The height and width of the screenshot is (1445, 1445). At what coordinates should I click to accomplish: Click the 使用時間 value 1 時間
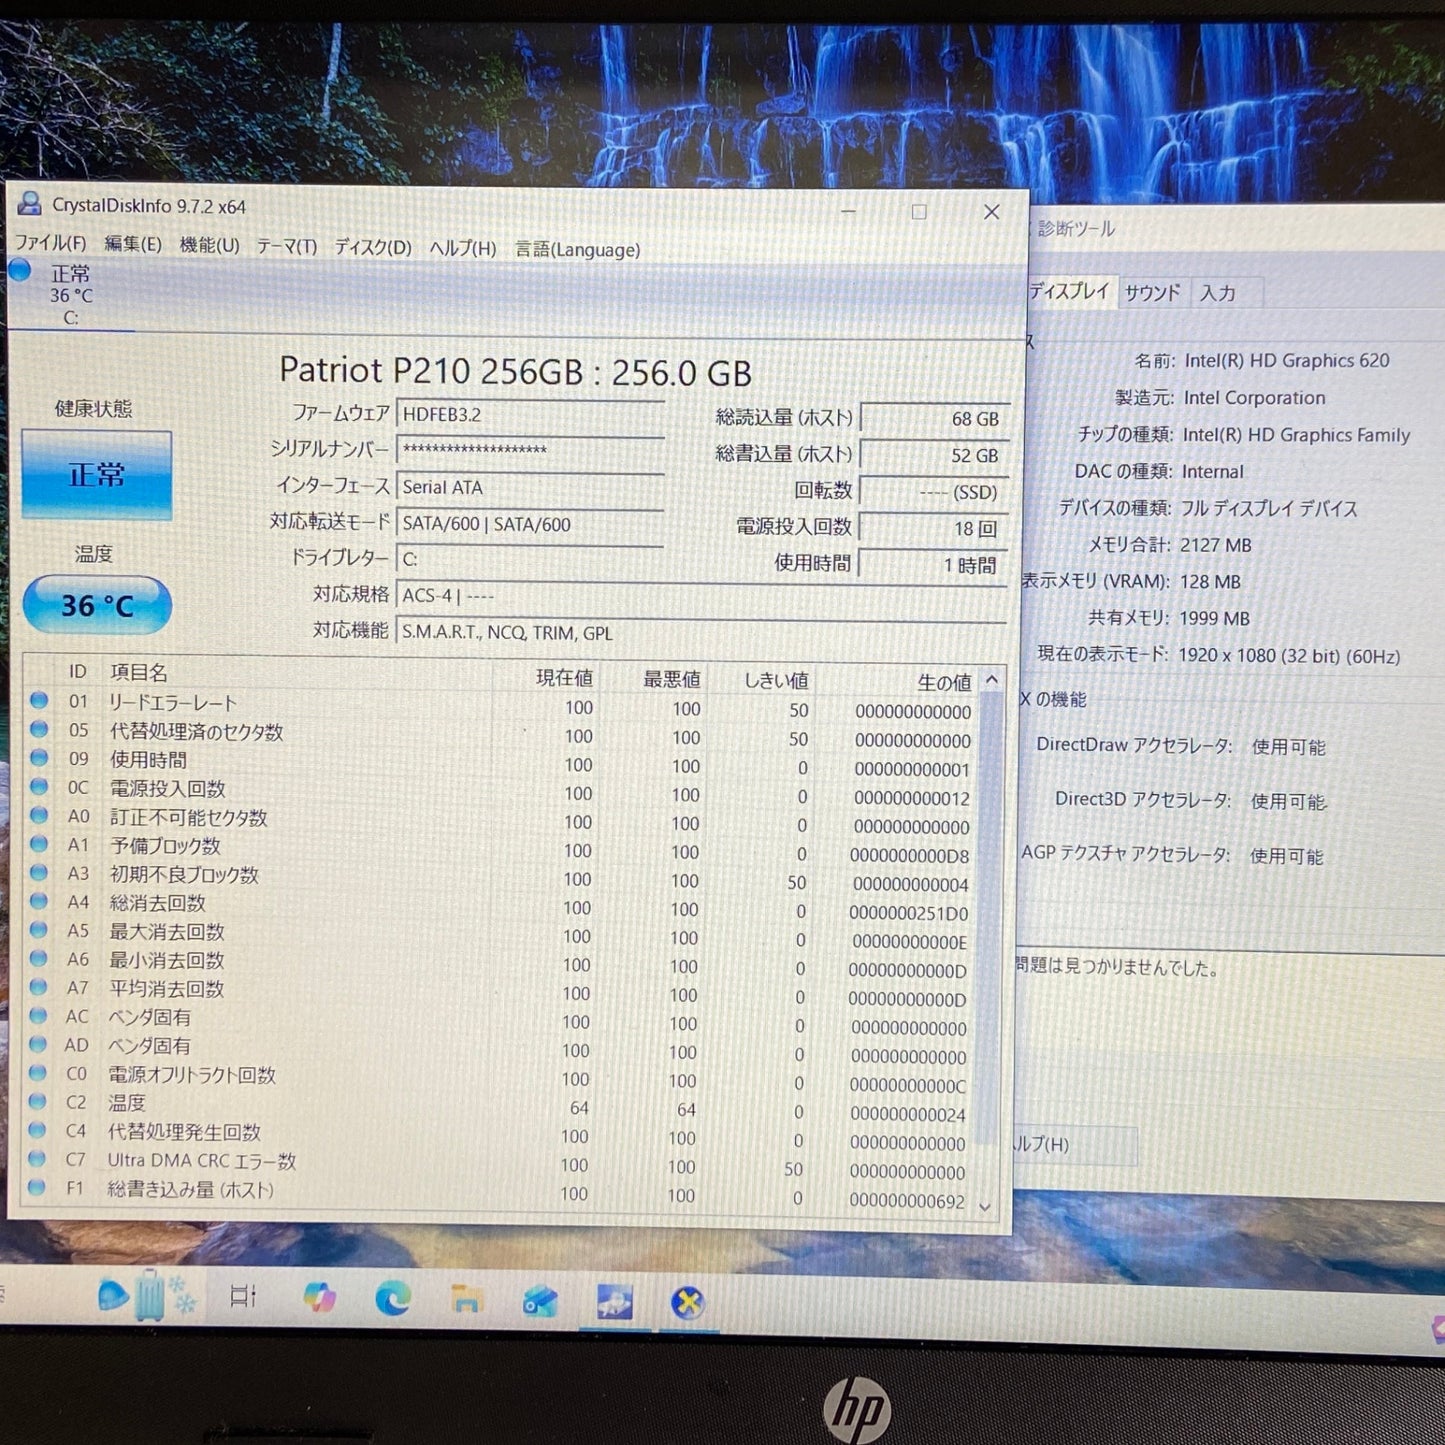tap(933, 565)
